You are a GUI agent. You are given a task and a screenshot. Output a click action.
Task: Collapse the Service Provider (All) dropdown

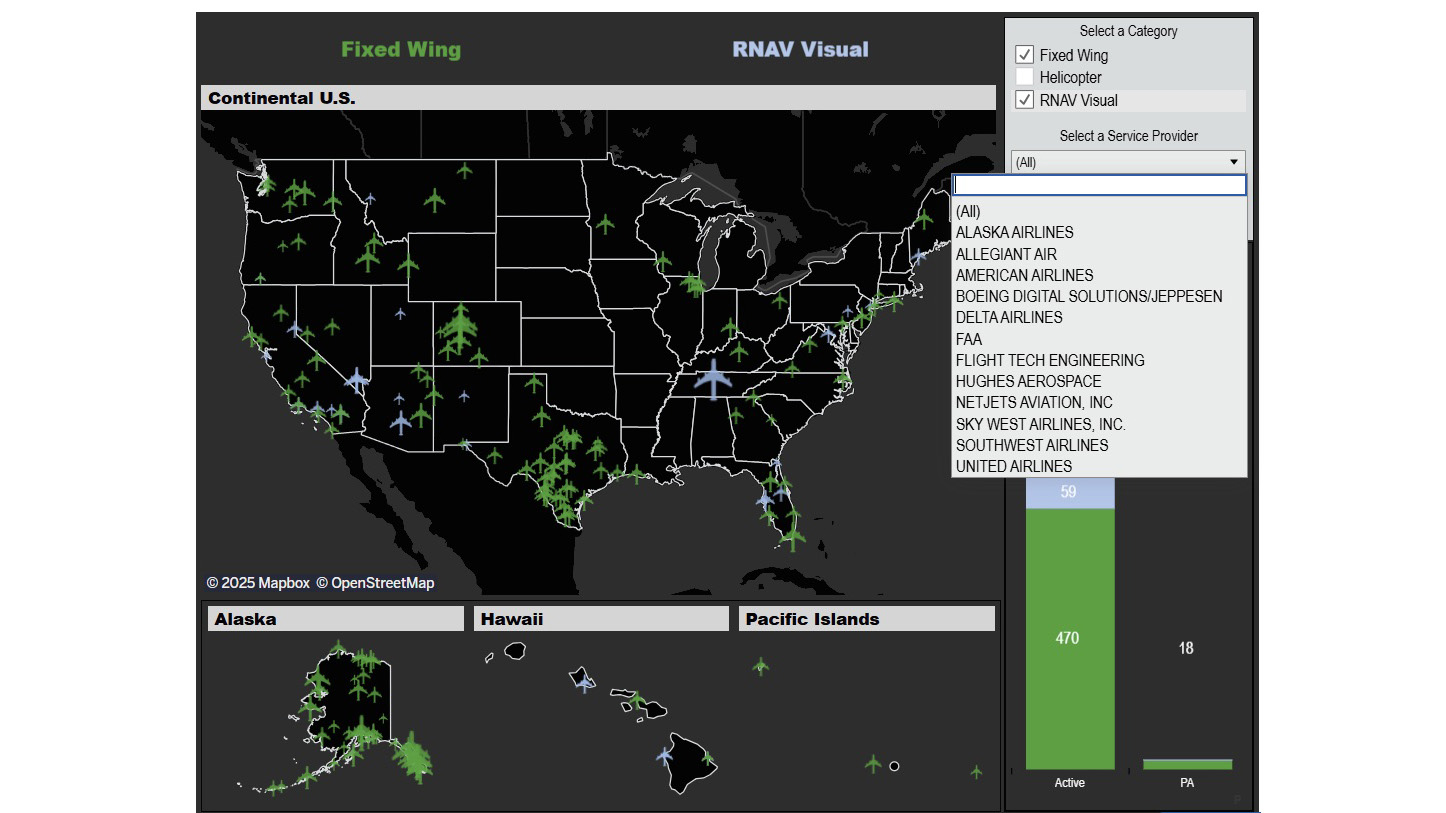pos(1129,162)
